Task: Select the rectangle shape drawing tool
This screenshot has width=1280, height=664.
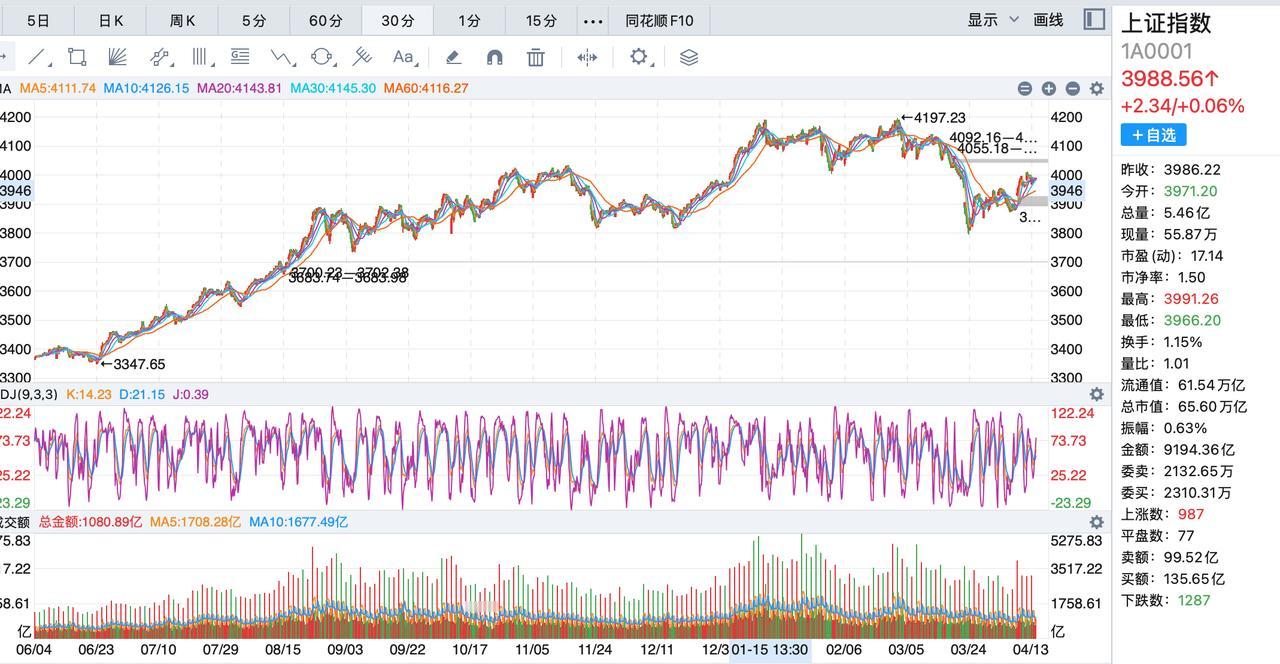Action: click(77, 57)
